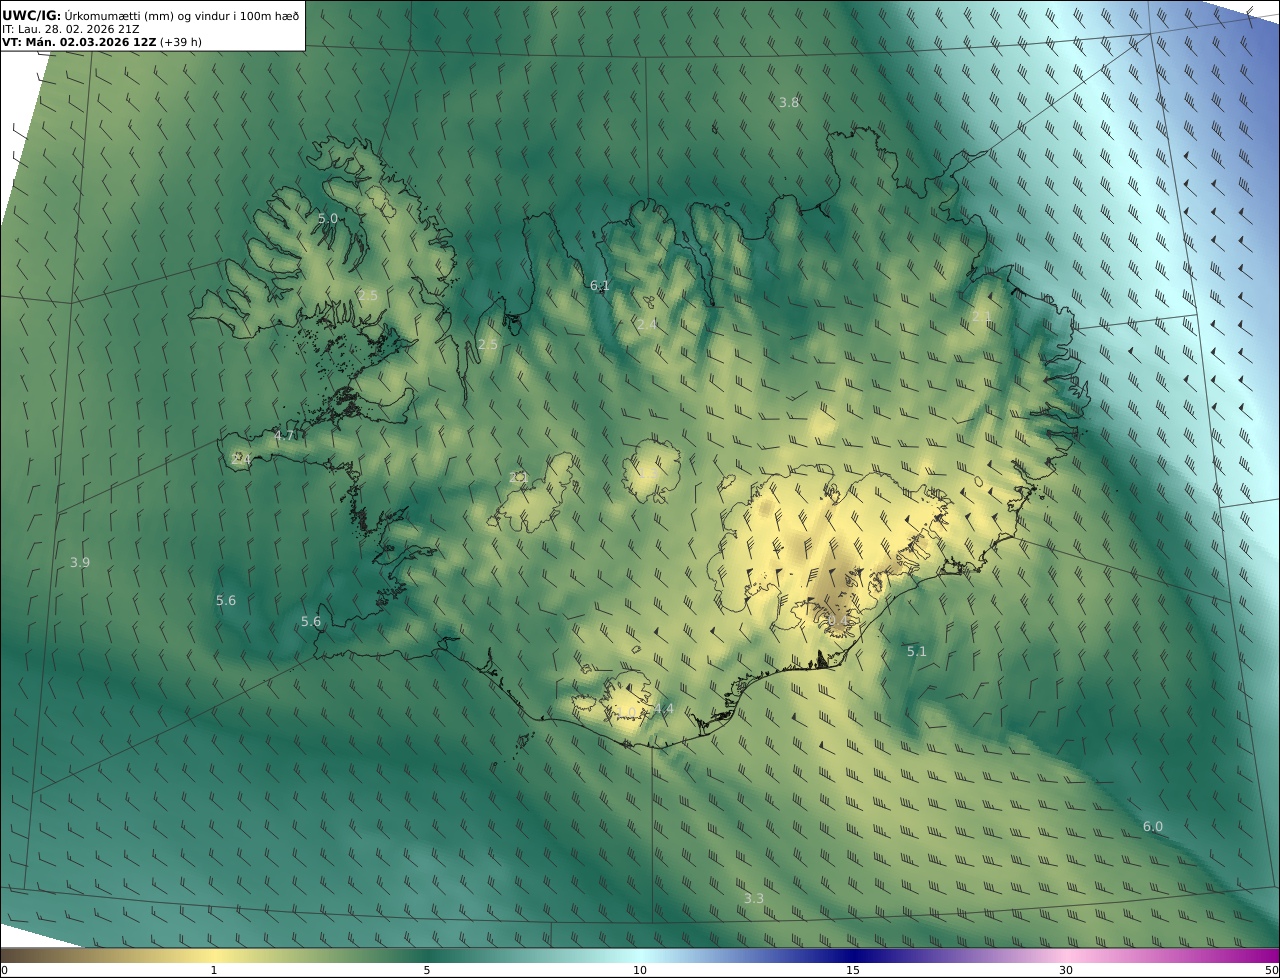Click the 15 tick on color scale

coord(853,970)
